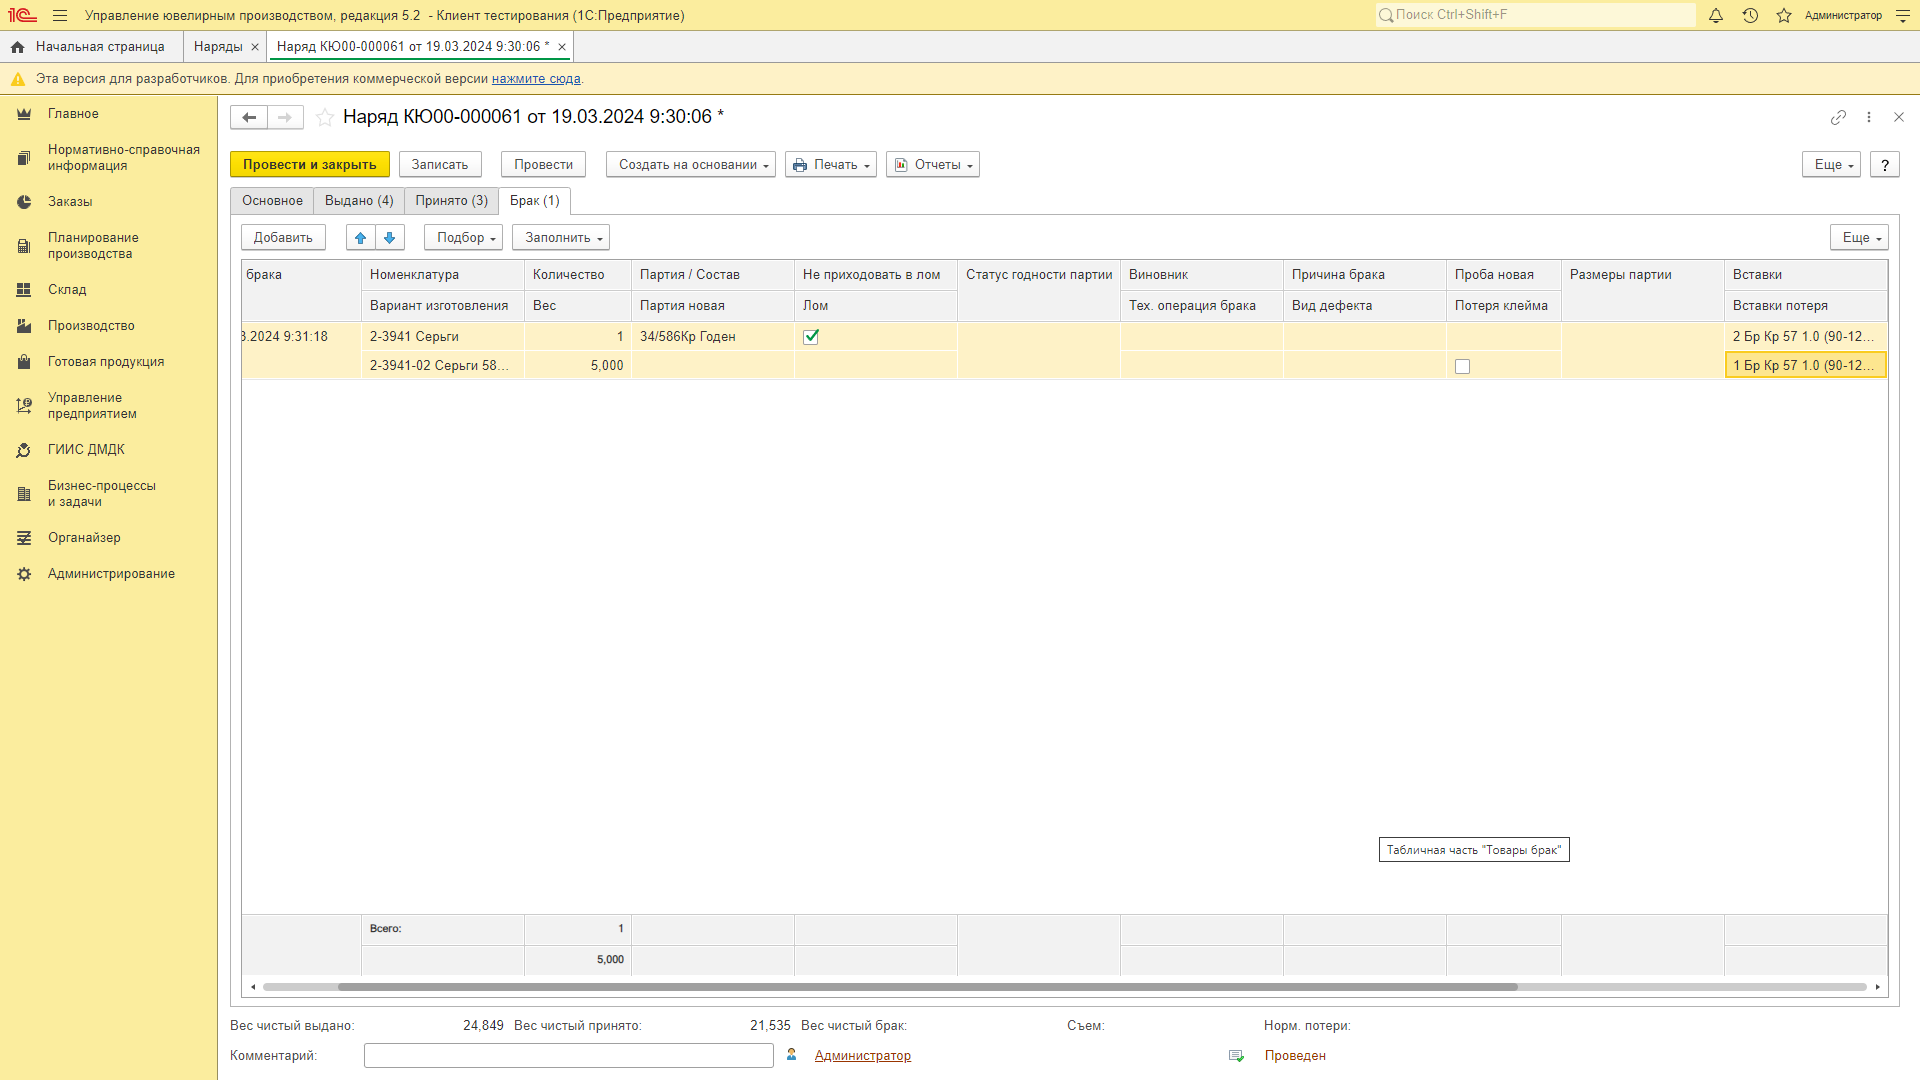The height and width of the screenshot is (1080, 1920).
Task: Open the title bar window menu dropdown
Action: pos(1903,16)
